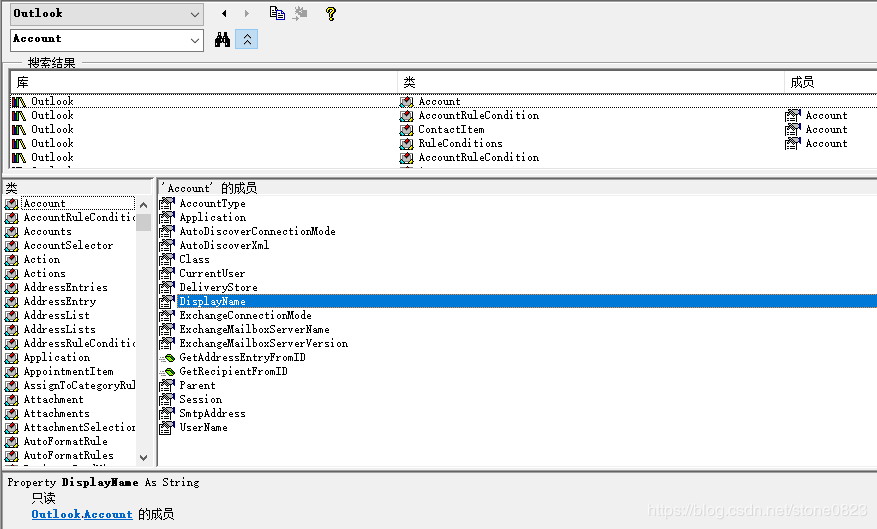Go forward with the right arrow
Image resolution: width=877 pixels, height=529 pixels.
(246, 13)
